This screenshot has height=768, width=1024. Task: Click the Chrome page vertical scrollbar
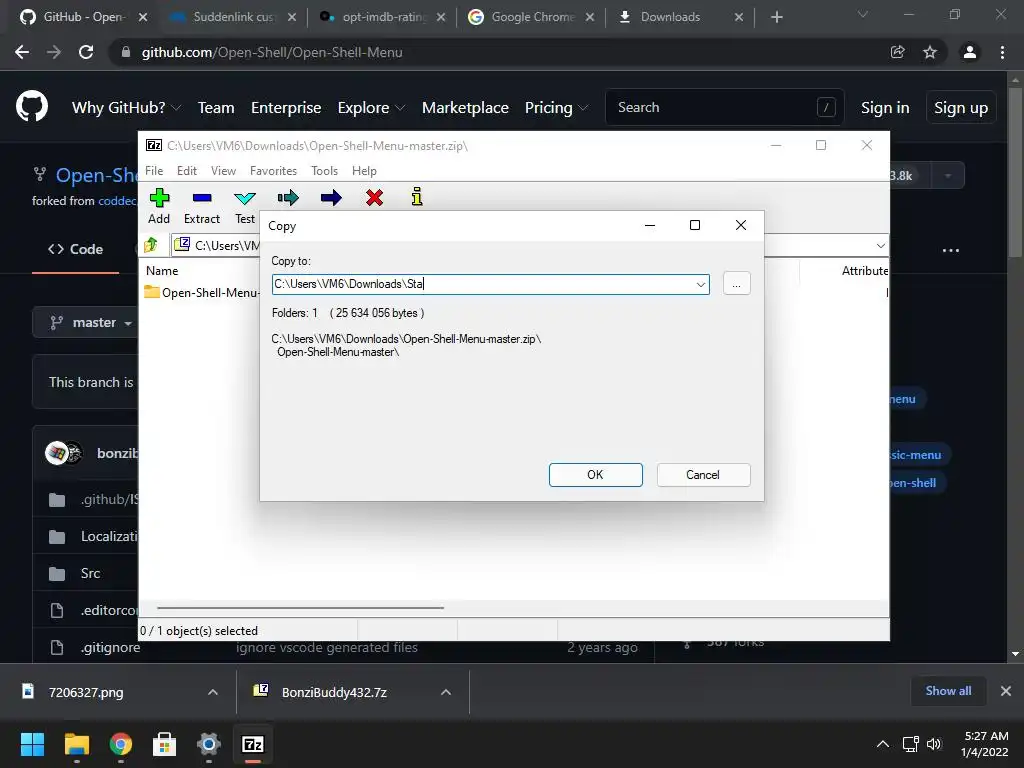[x=1015, y=173]
